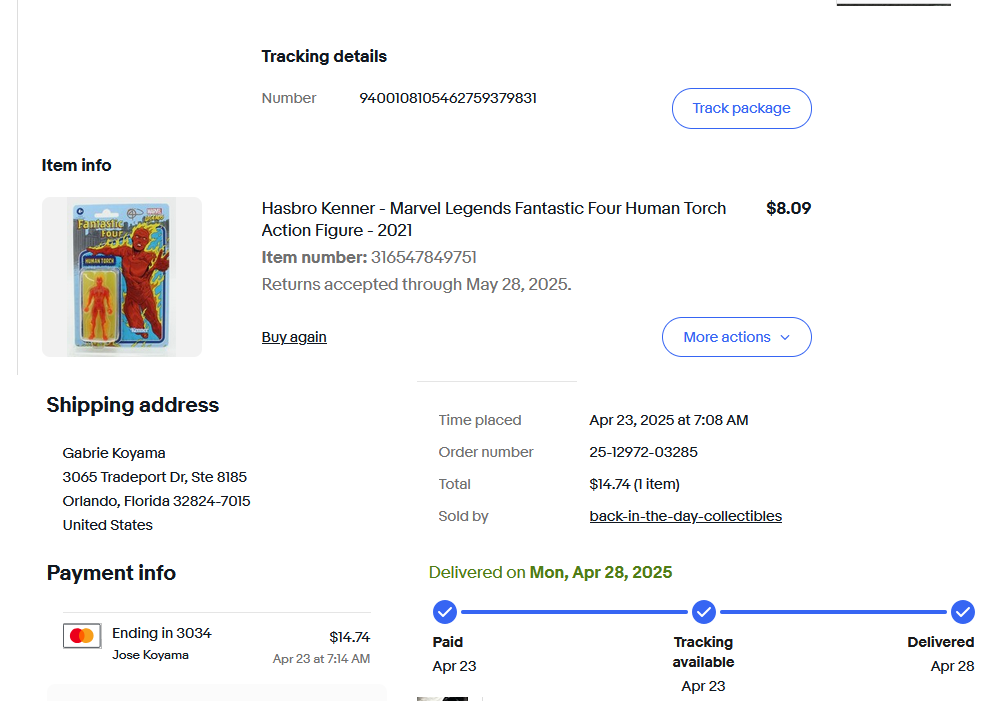991x701 pixels.
Task: Open the back-in-the-day-collectibles seller link
Action: click(x=685, y=516)
